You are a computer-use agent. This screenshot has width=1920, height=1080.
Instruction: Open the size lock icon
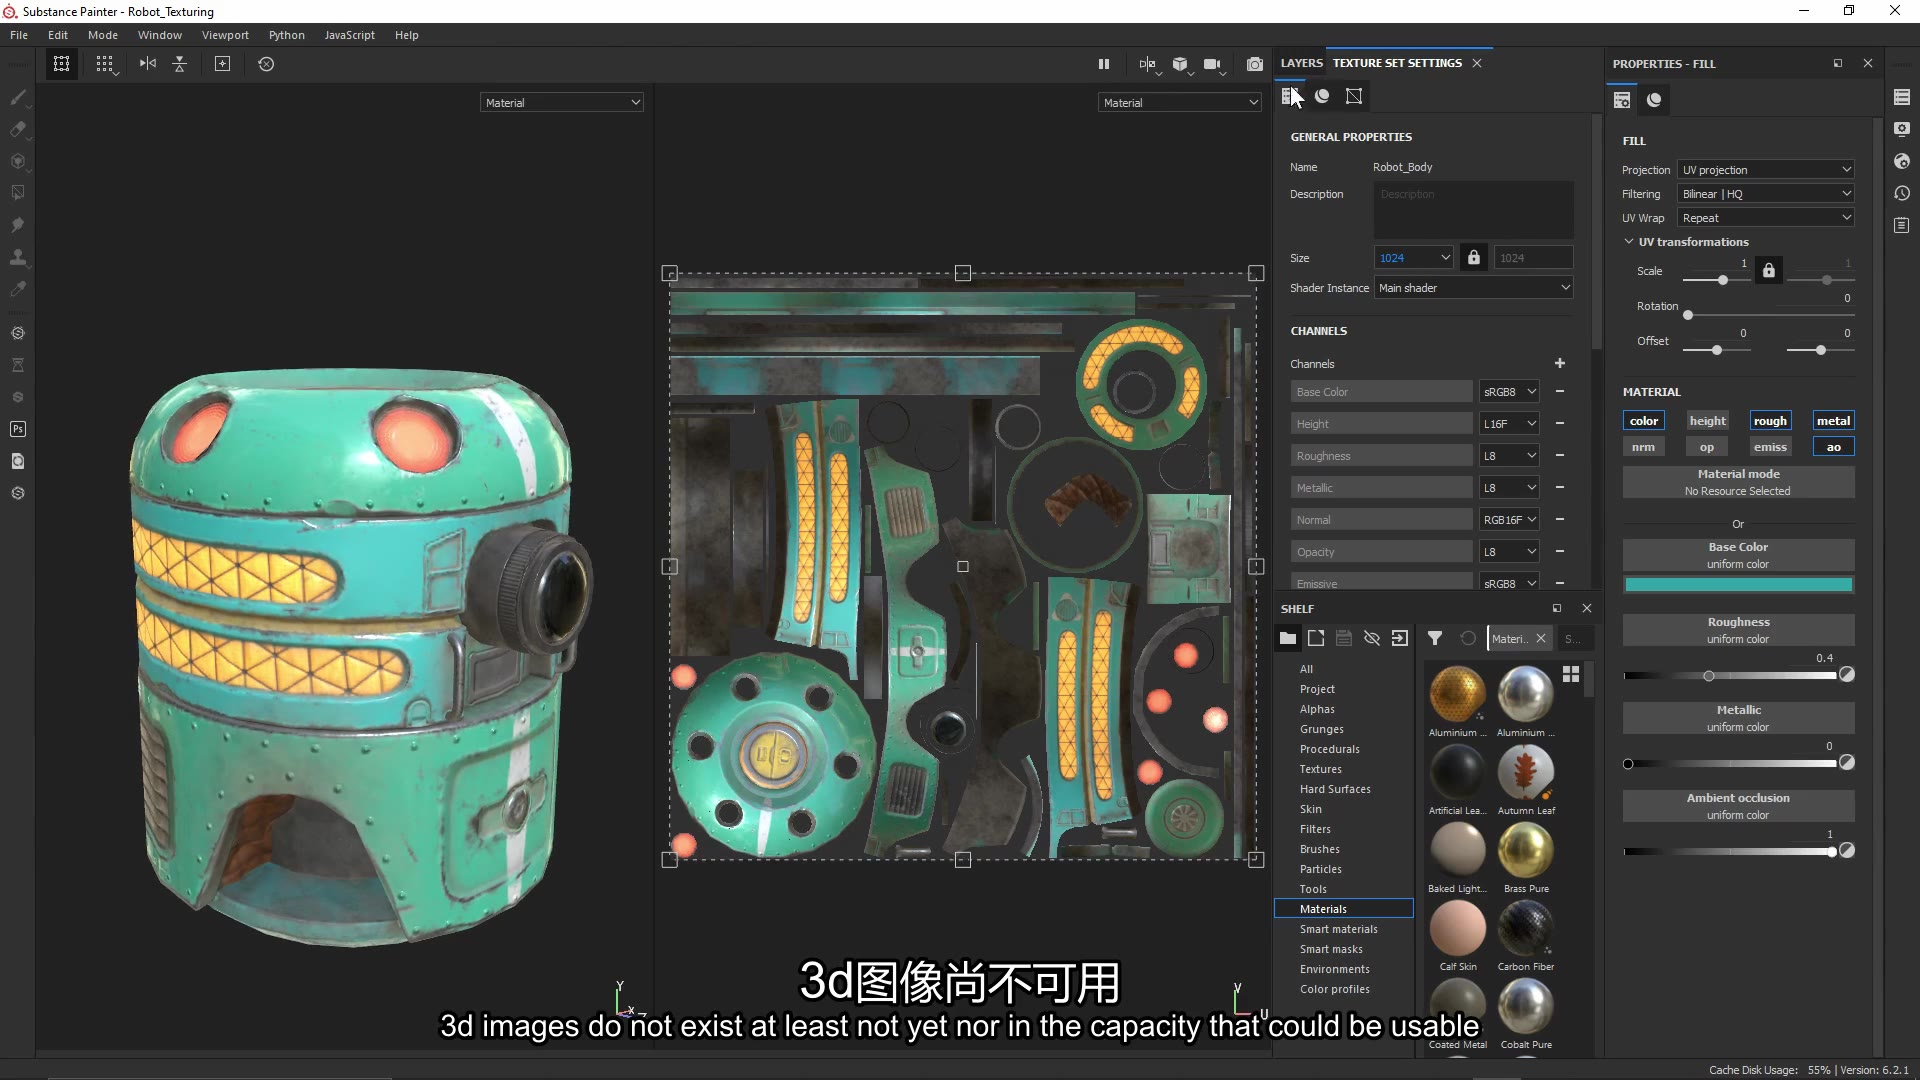[x=1473, y=258]
